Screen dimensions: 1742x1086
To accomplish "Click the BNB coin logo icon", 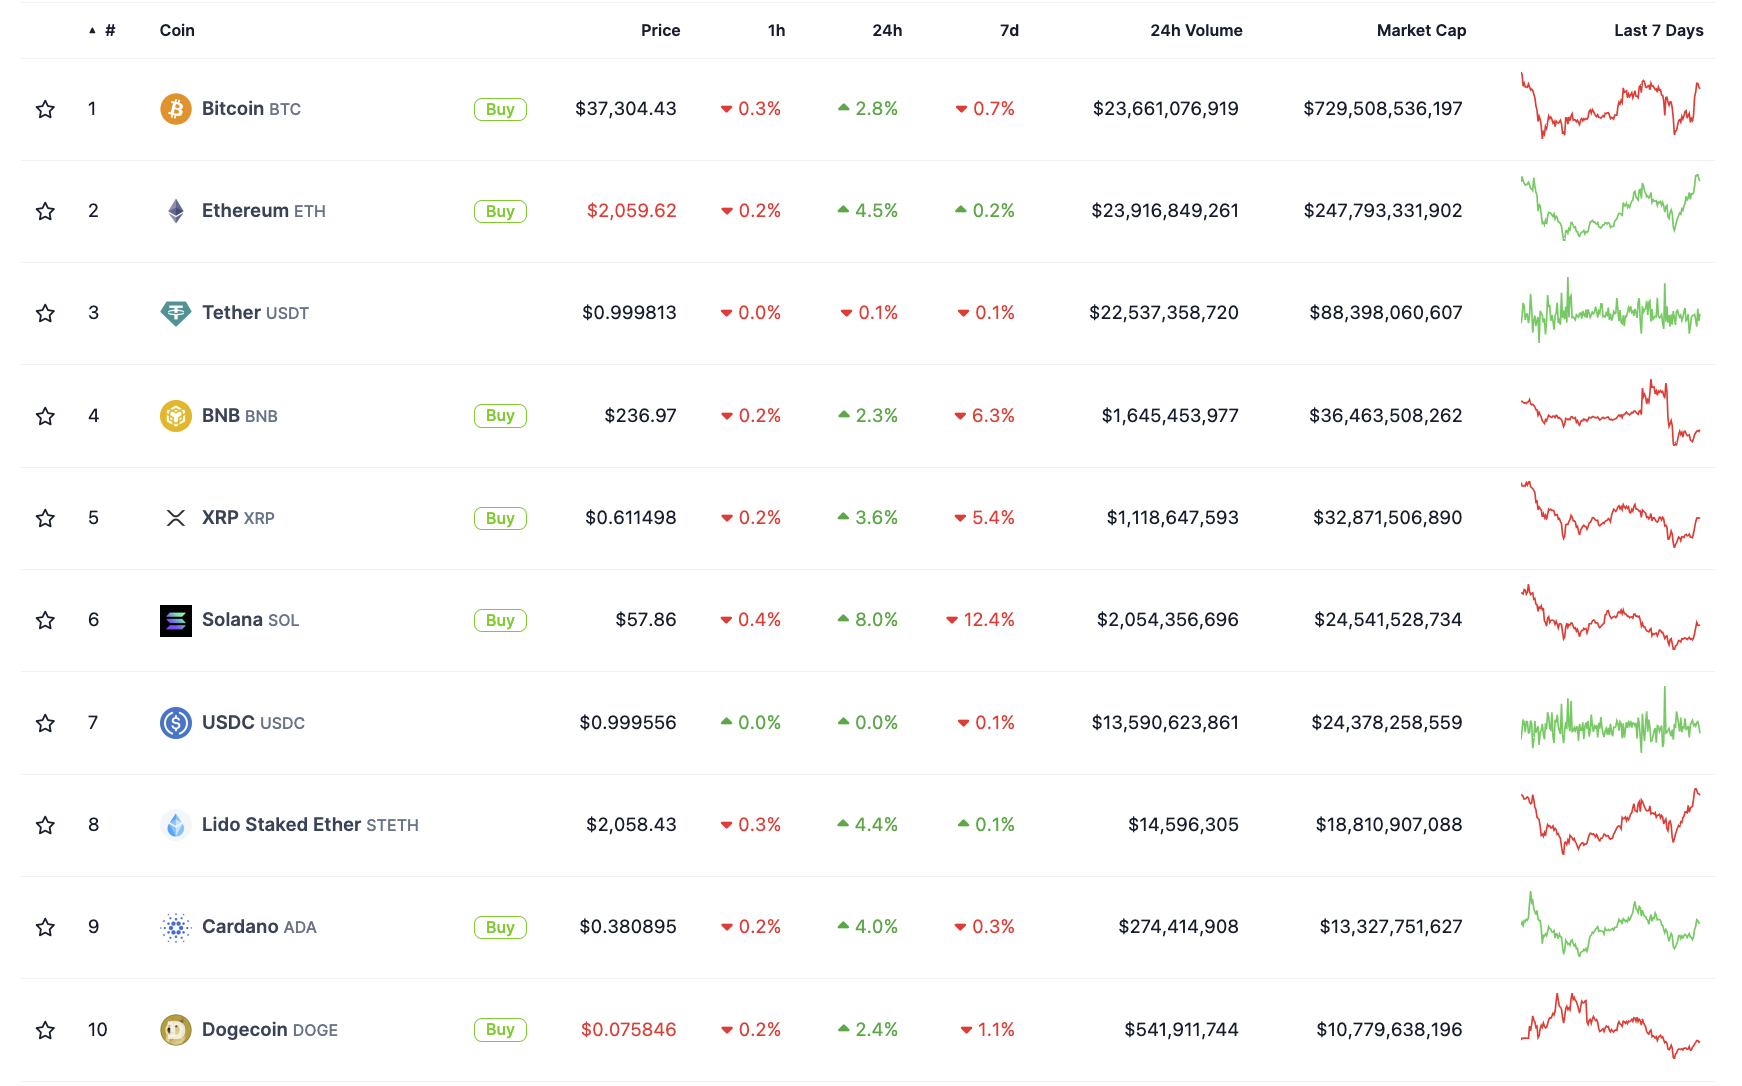I will point(176,416).
